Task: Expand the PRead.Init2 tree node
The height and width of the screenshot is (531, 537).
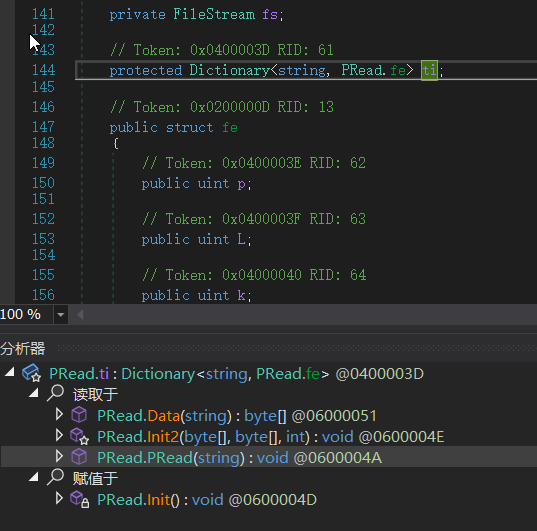Action: 59,436
